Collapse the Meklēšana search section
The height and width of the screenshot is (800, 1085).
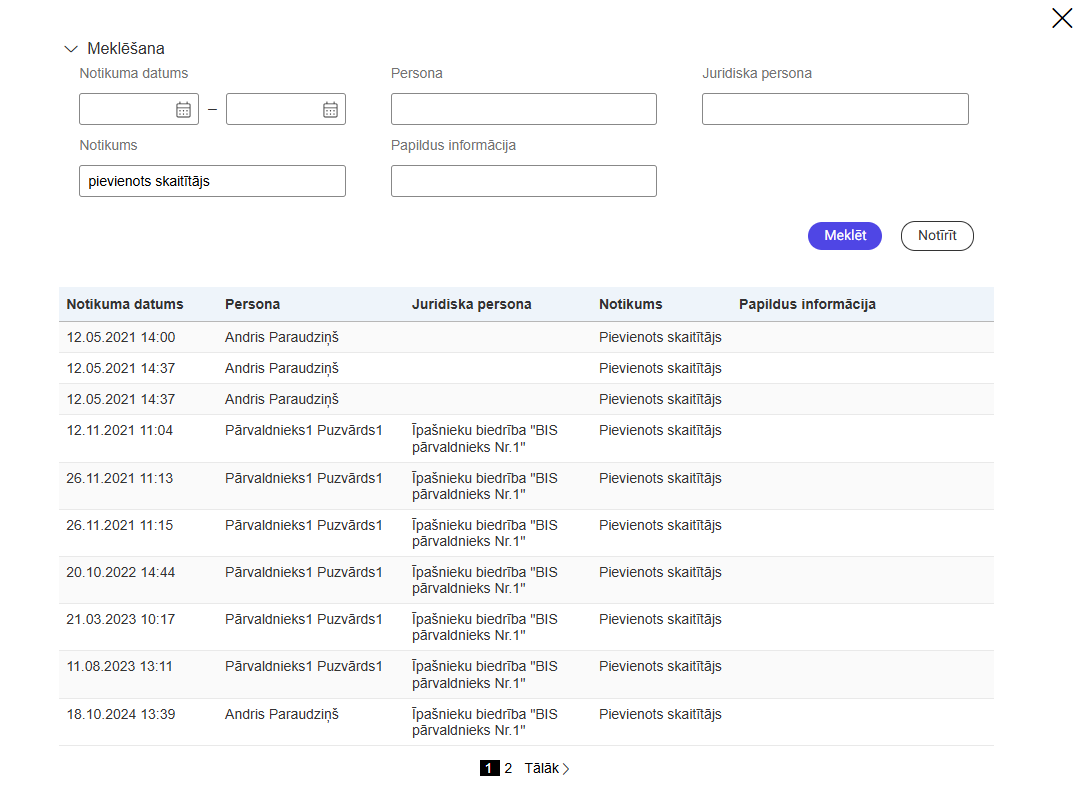tap(70, 48)
